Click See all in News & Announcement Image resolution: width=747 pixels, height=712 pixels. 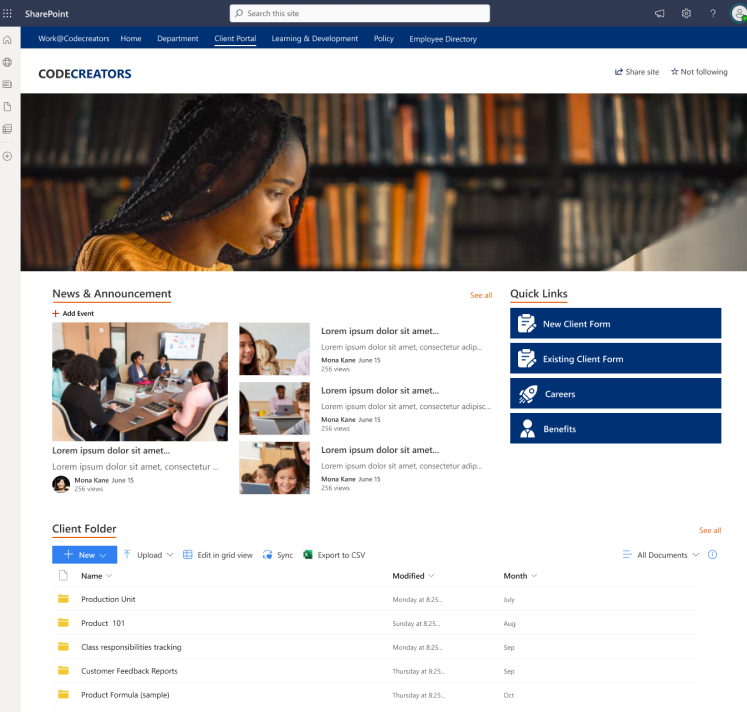tap(481, 296)
